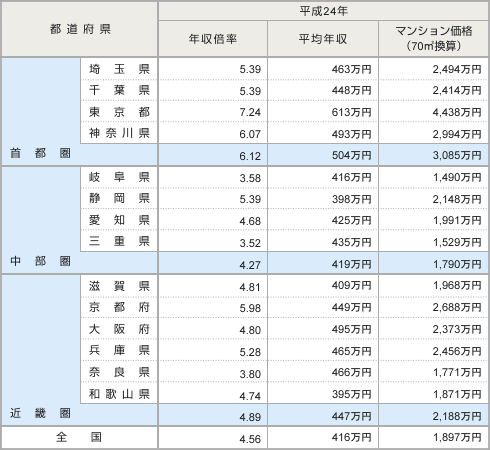This screenshot has height=450, width=490.
Task: Click the 平均年収 column header
Action: coord(323,39)
